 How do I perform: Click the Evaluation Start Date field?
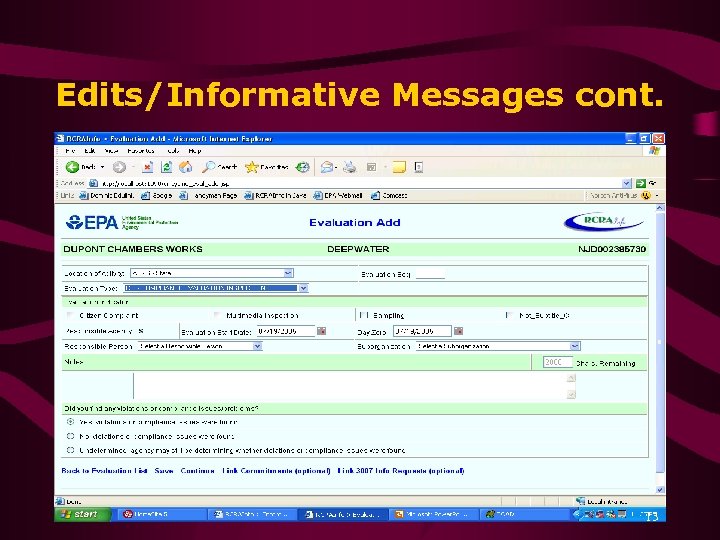click(286, 331)
